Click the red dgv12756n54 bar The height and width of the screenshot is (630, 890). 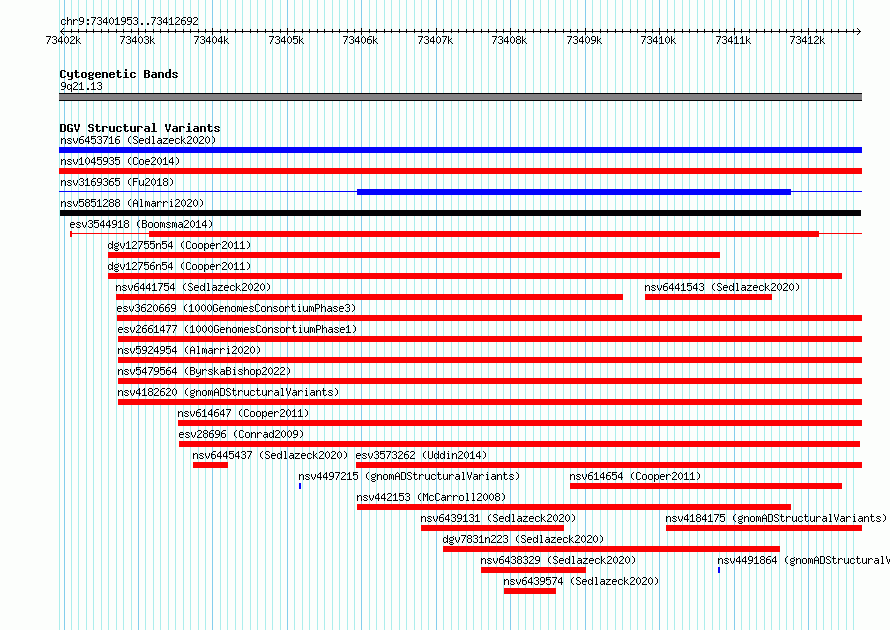point(475,276)
